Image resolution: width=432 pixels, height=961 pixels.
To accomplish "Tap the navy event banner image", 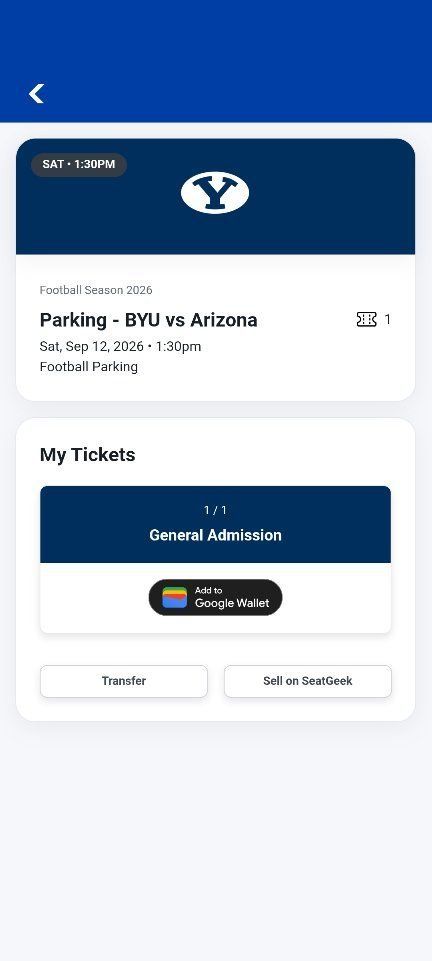I will pyautogui.click(x=216, y=196).
